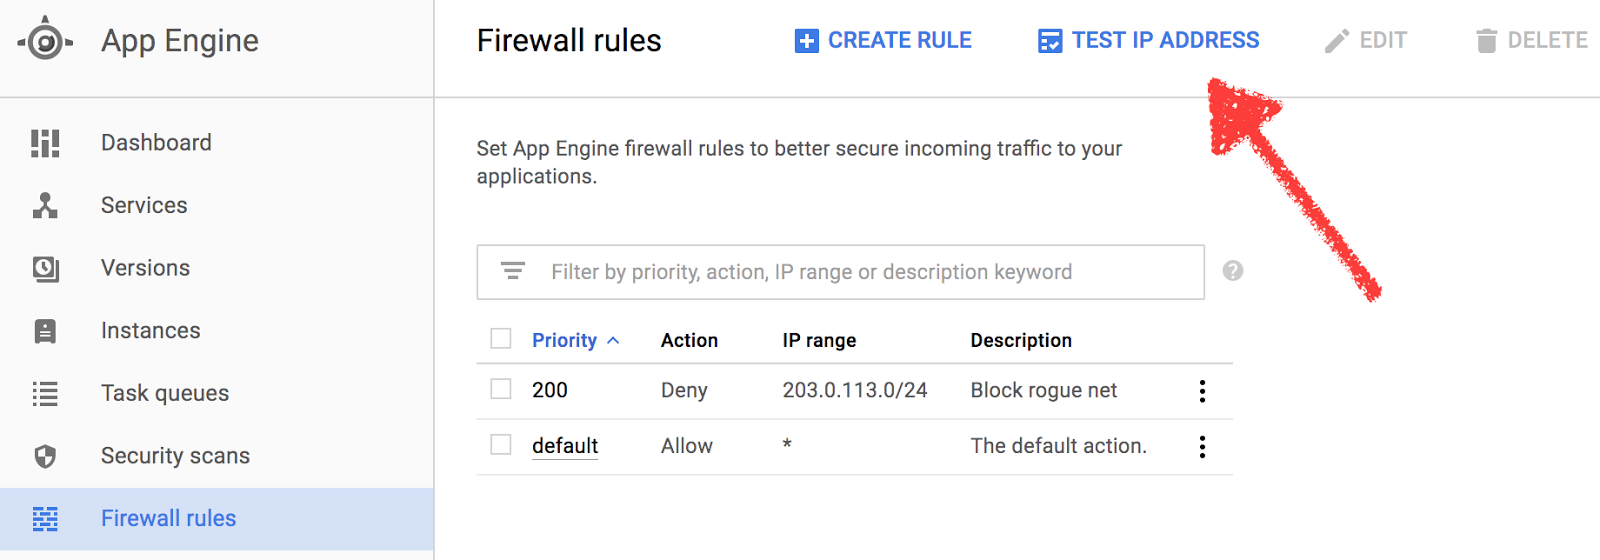
Task: Open Security scans menu item
Action: (x=175, y=456)
